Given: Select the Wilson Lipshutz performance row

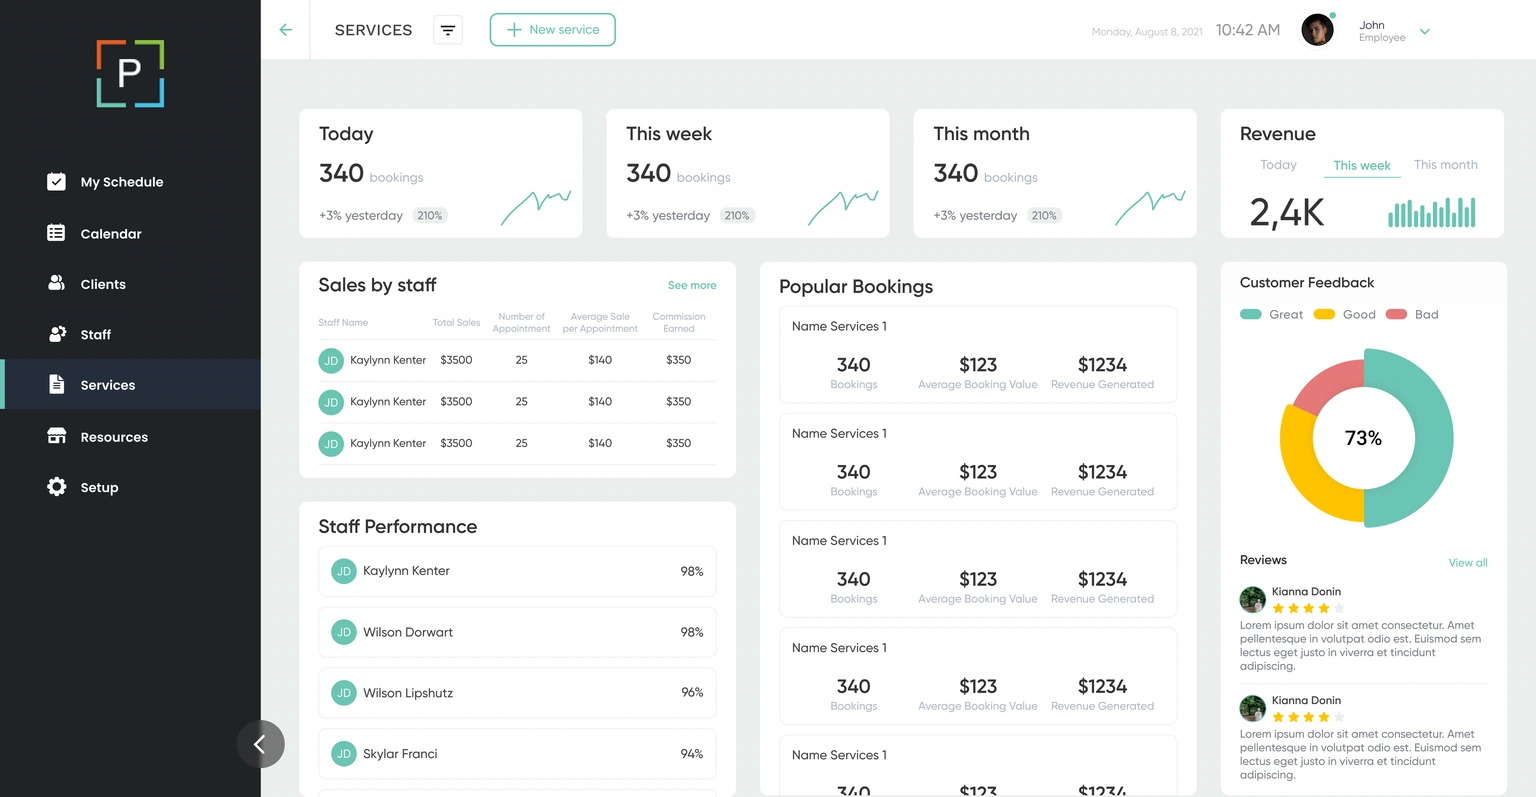Looking at the screenshot, I should 517,693.
